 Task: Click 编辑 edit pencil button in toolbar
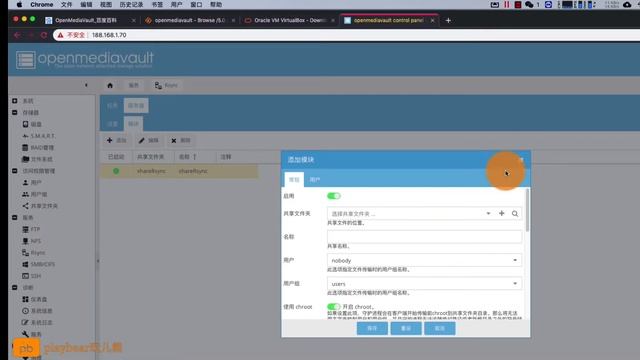[149, 140]
